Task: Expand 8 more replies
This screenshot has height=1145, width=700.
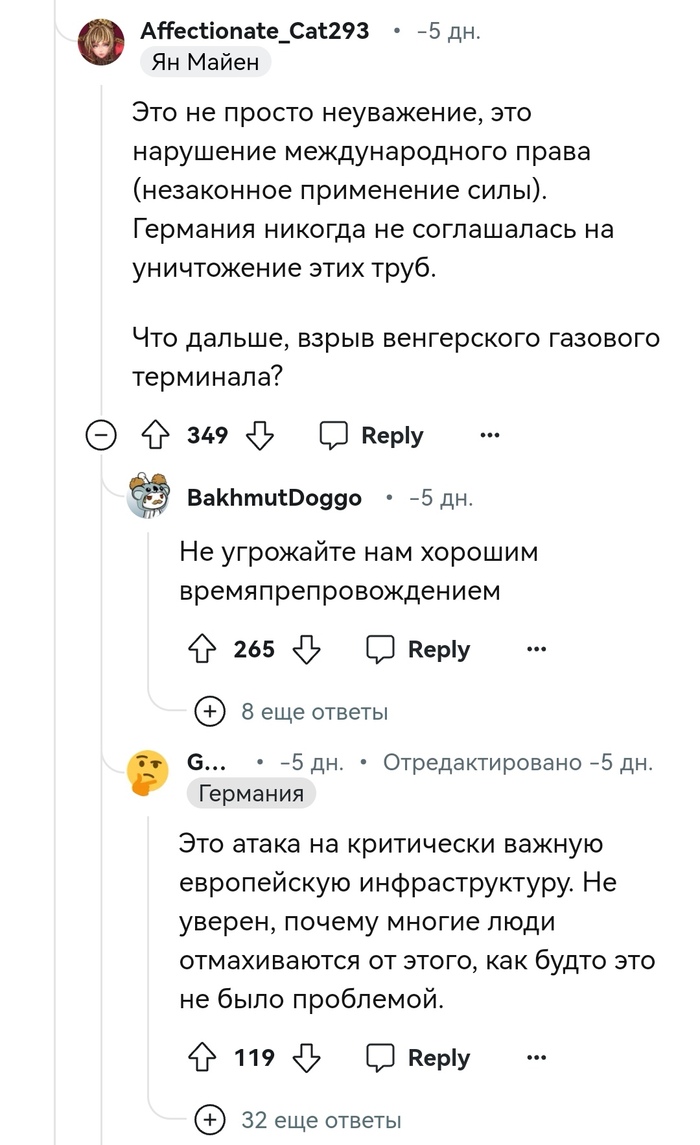Action: (314, 712)
